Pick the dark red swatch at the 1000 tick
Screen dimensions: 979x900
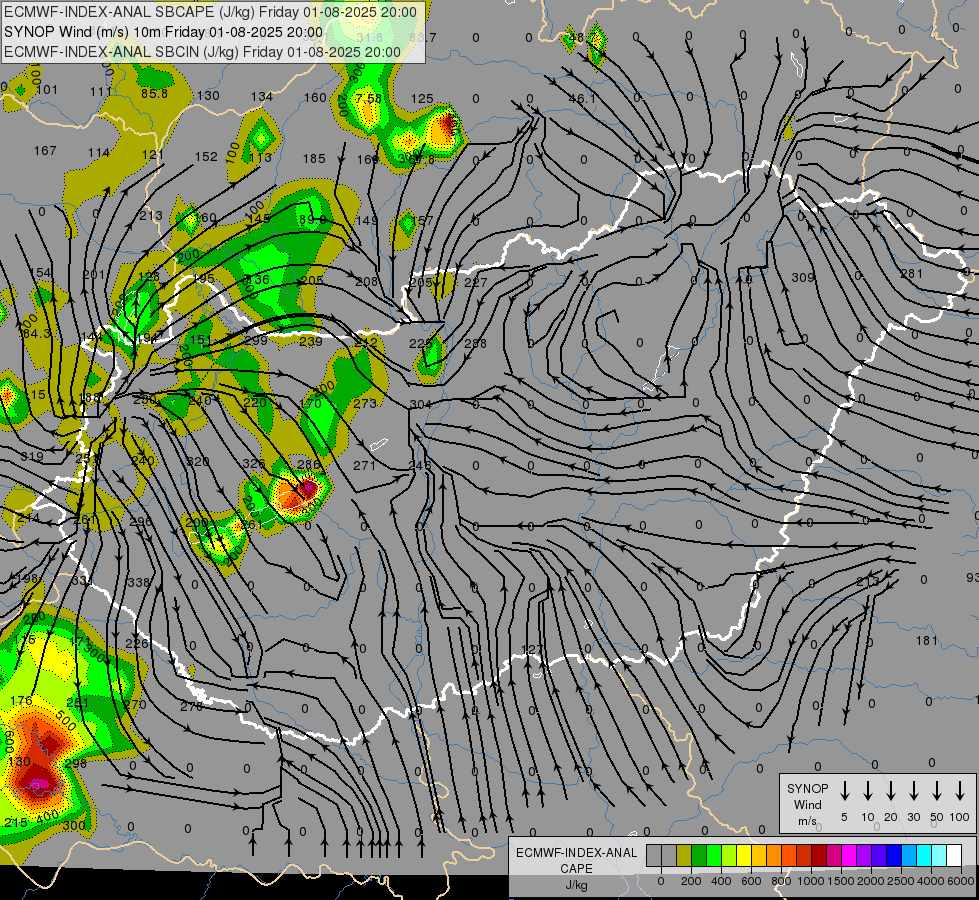click(x=819, y=856)
